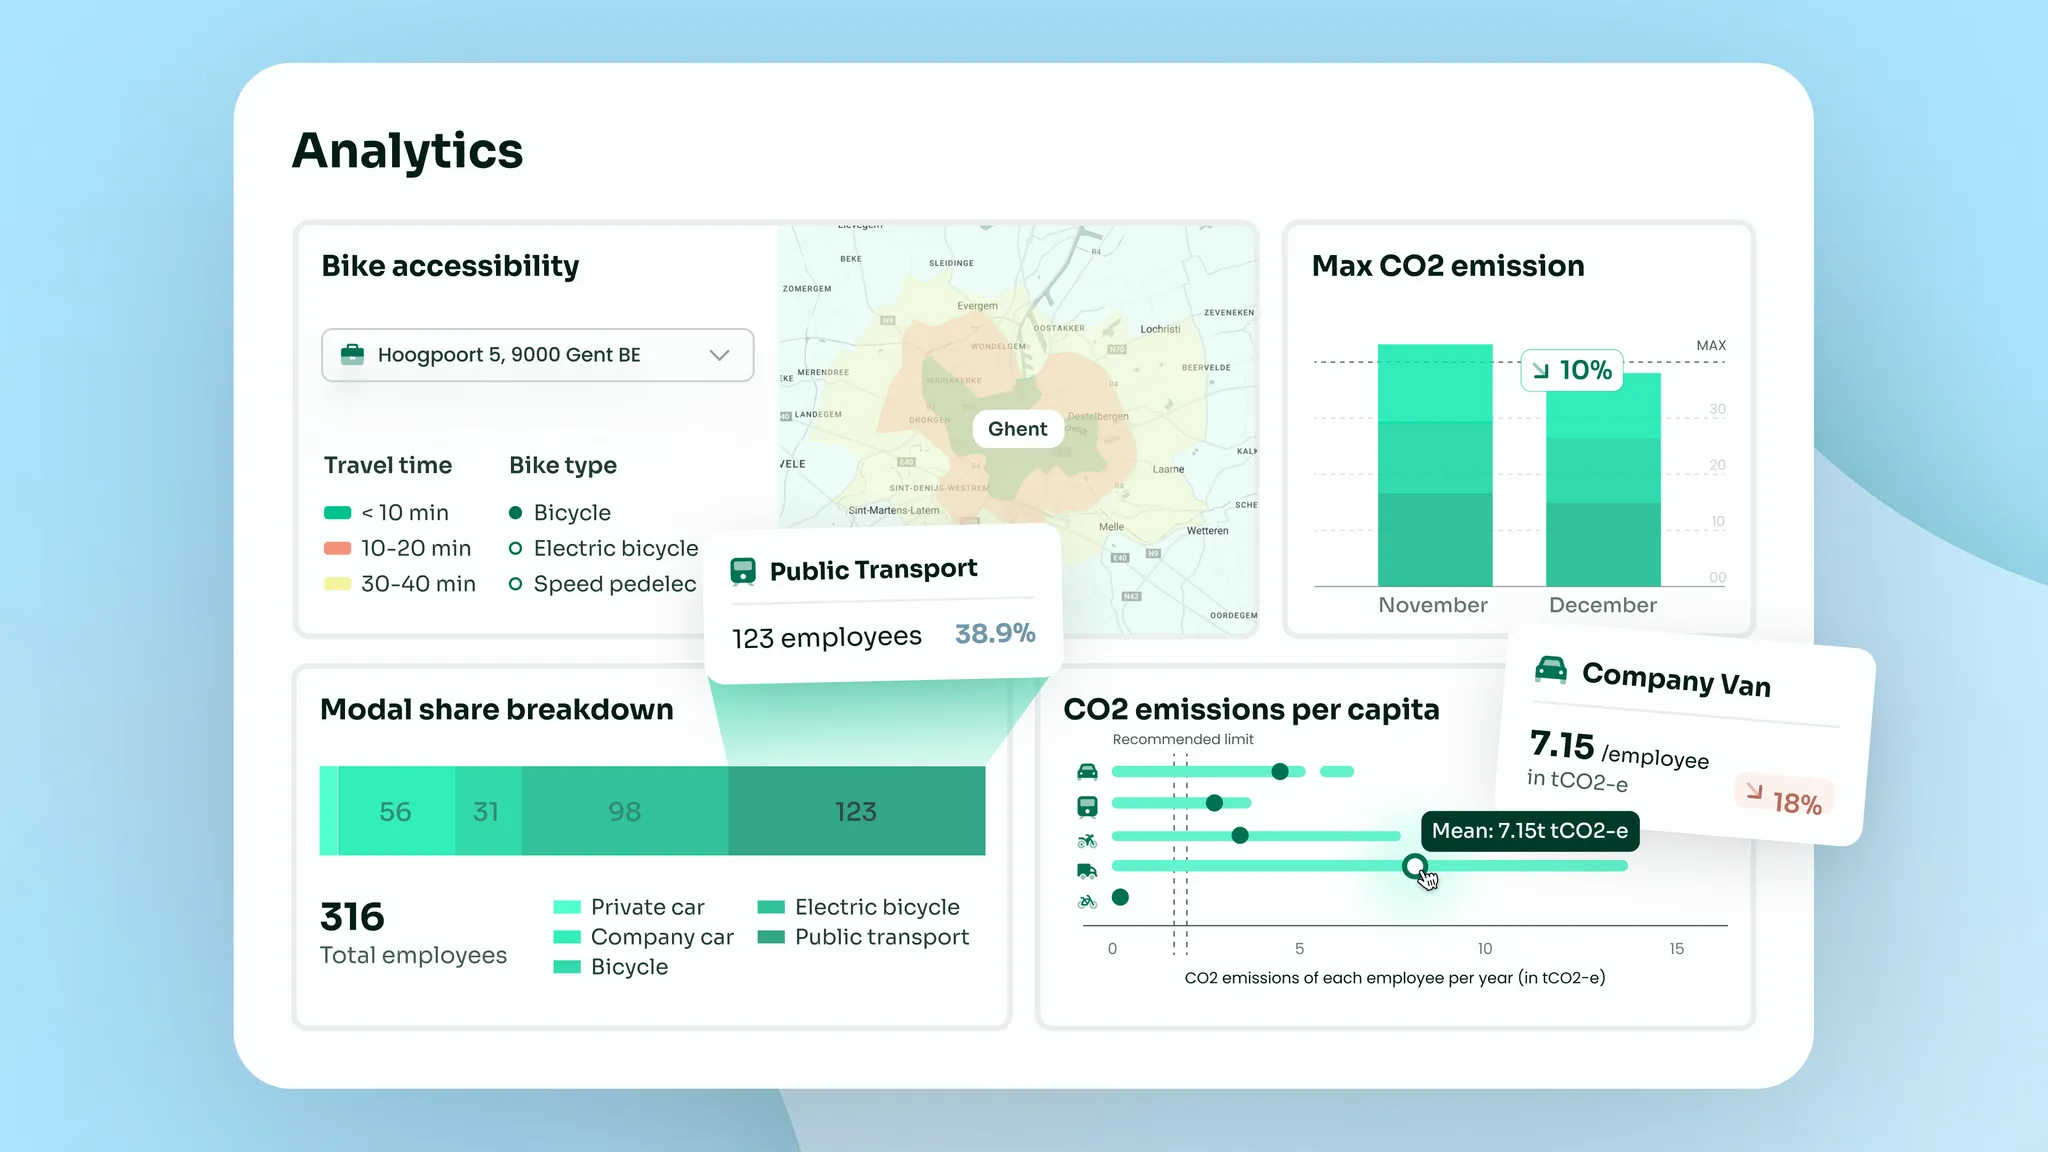Click the bicycle icon in emissions chart

[x=1087, y=902]
